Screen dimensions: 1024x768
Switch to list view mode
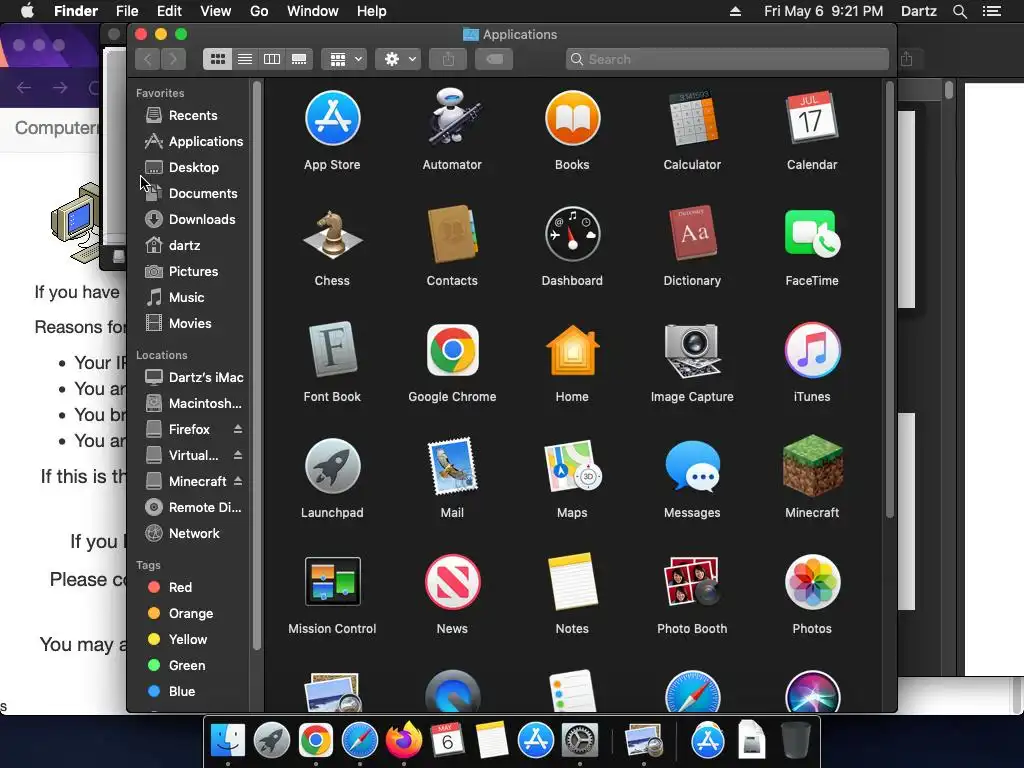pyautogui.click(x=245, y=59)
